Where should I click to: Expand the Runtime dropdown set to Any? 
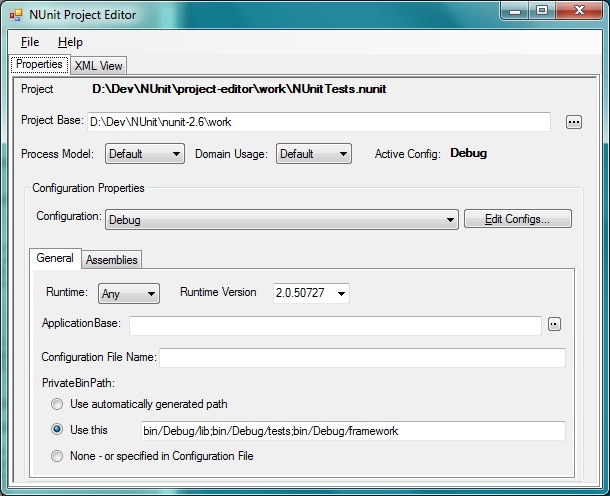click(129, 294)
